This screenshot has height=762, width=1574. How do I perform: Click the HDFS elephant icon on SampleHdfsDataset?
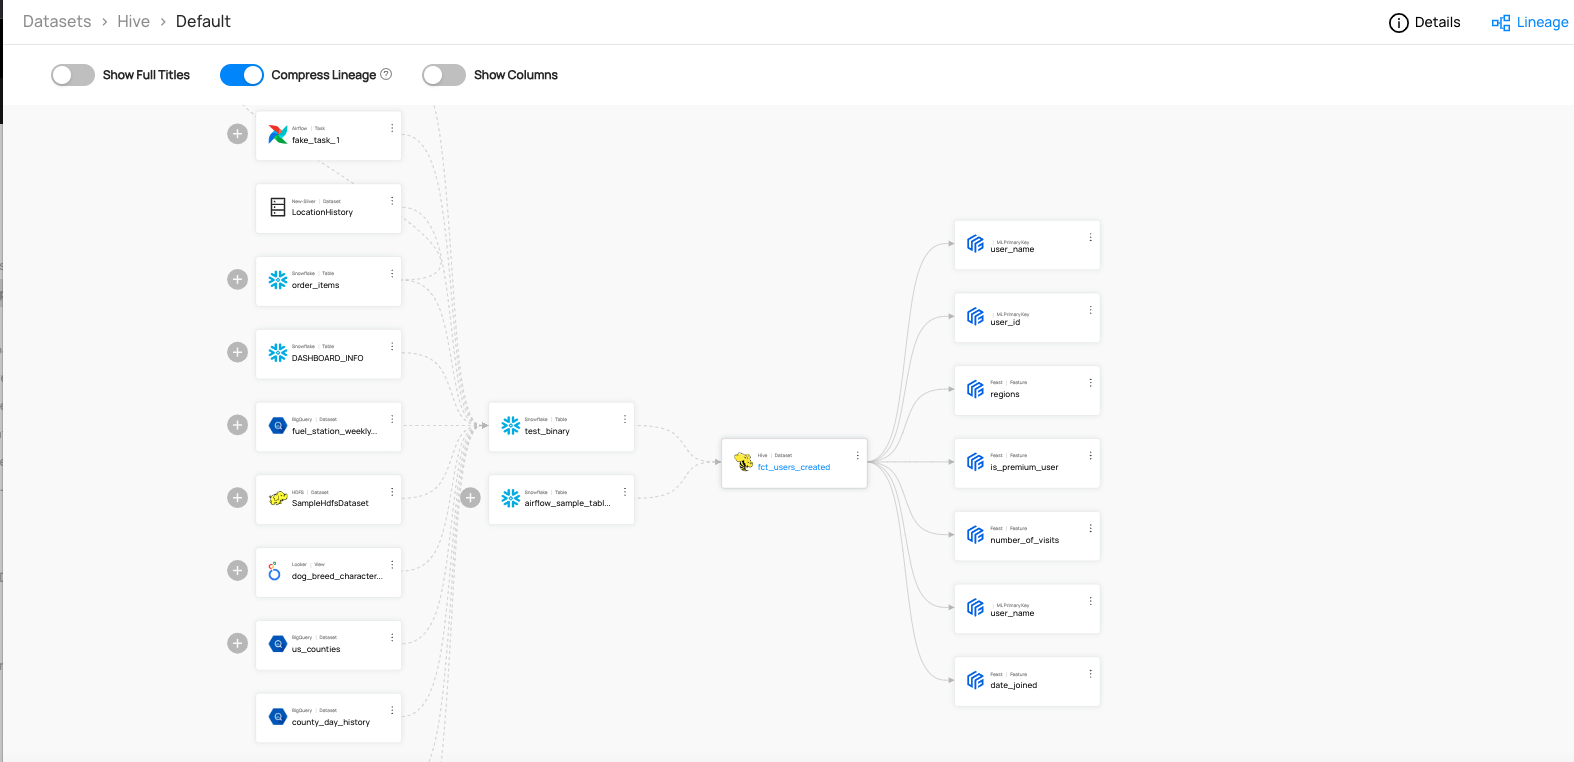(278, 498)
